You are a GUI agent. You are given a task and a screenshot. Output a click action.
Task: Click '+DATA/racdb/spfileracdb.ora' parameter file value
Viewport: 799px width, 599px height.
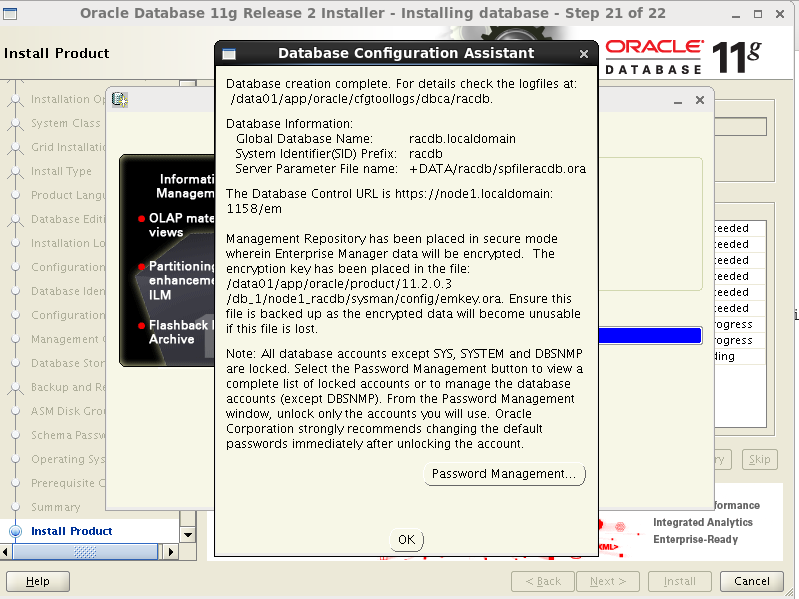pyautogui.click(x=497, y=169)
